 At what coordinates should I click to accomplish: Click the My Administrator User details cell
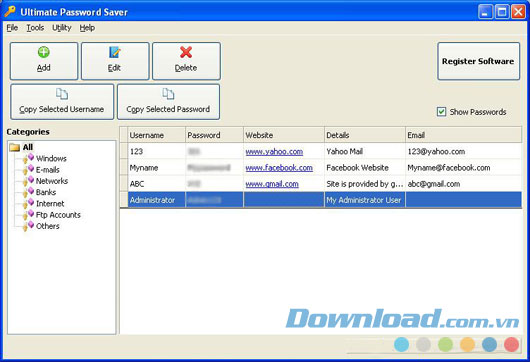365,200
